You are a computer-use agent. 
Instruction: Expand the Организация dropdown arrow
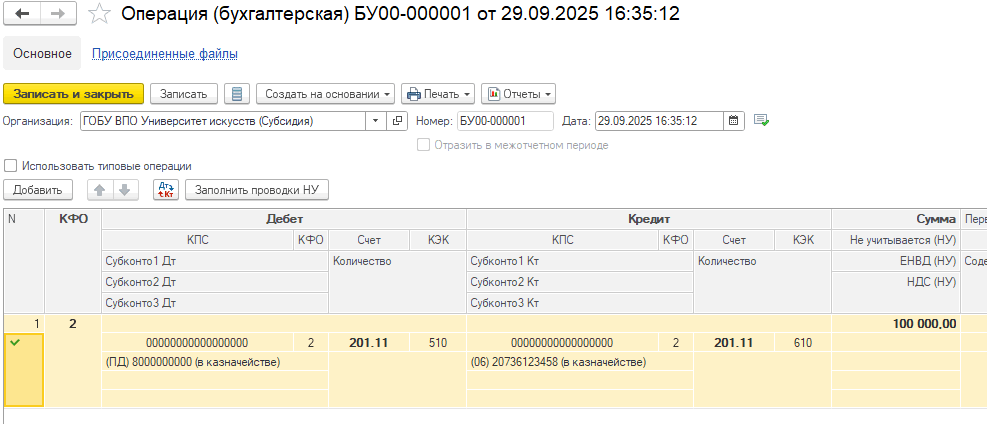pyautogui.click(x=376, y=121)
